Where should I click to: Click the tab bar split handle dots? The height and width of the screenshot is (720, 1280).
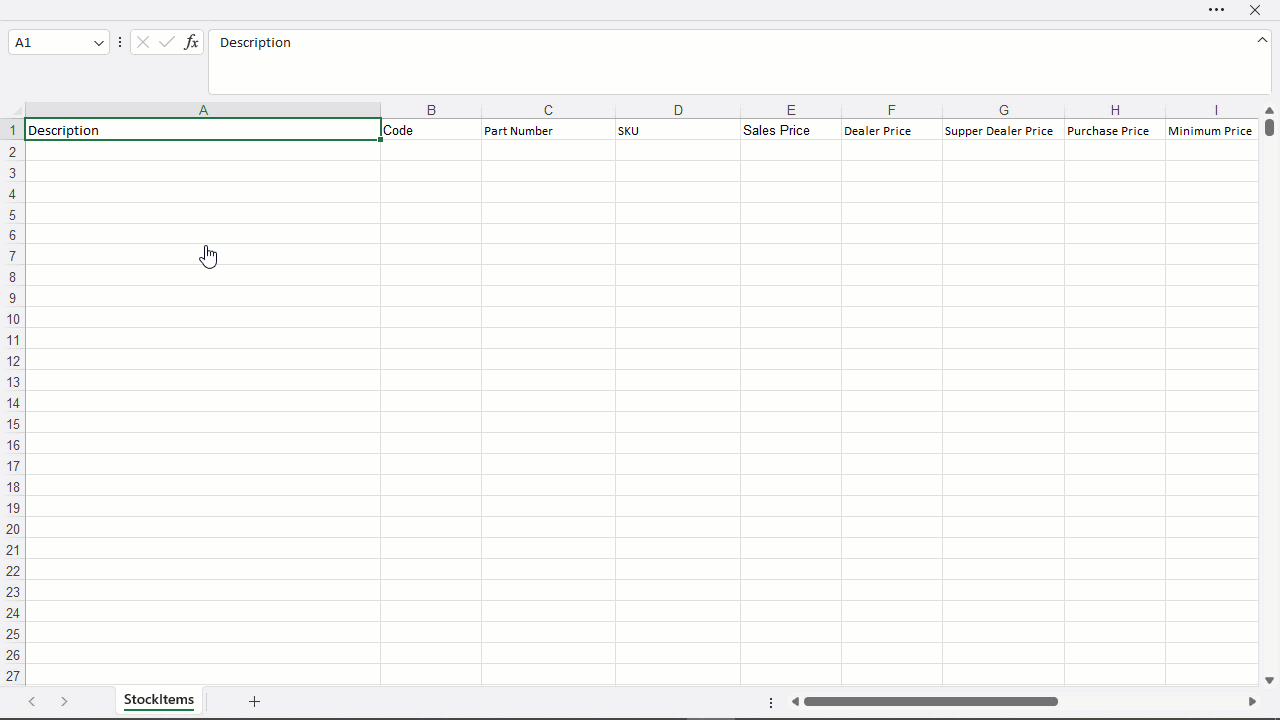[x=770, y=702]
